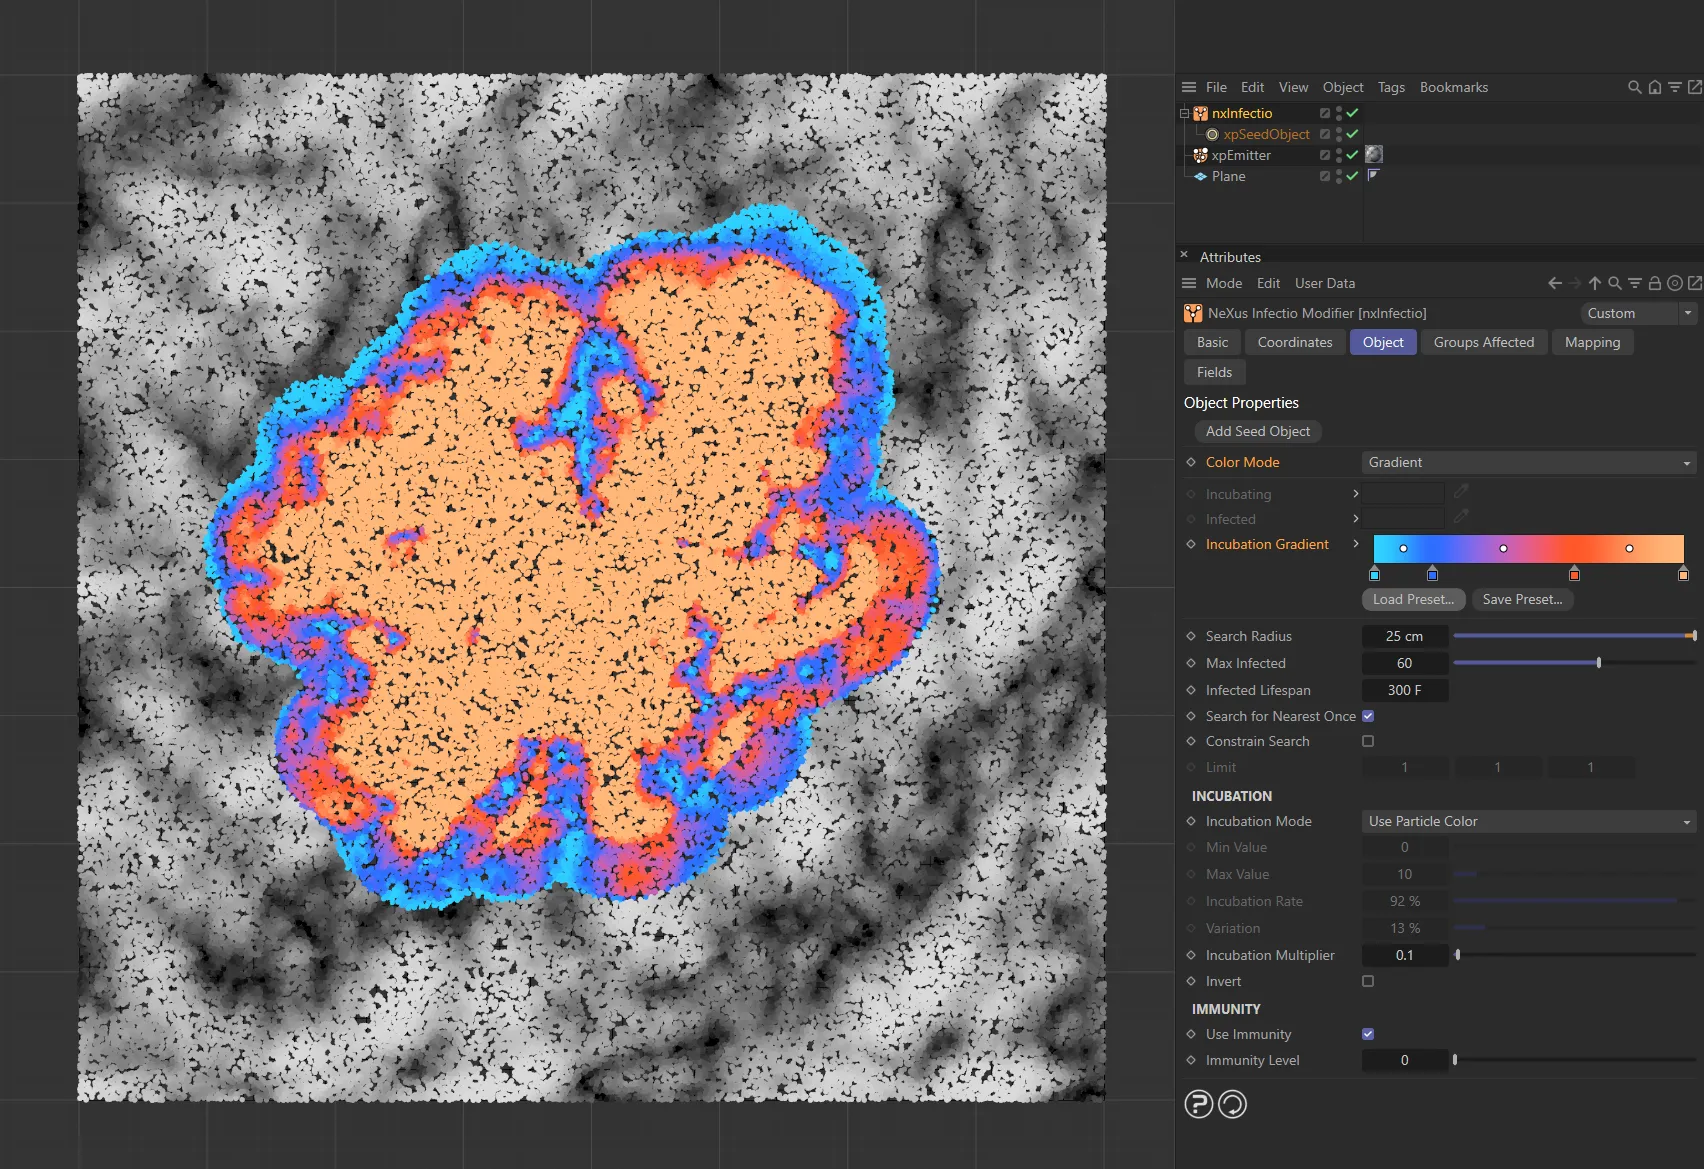
Task: Click the Max Infected slider handle
Action: point(1599,663)
